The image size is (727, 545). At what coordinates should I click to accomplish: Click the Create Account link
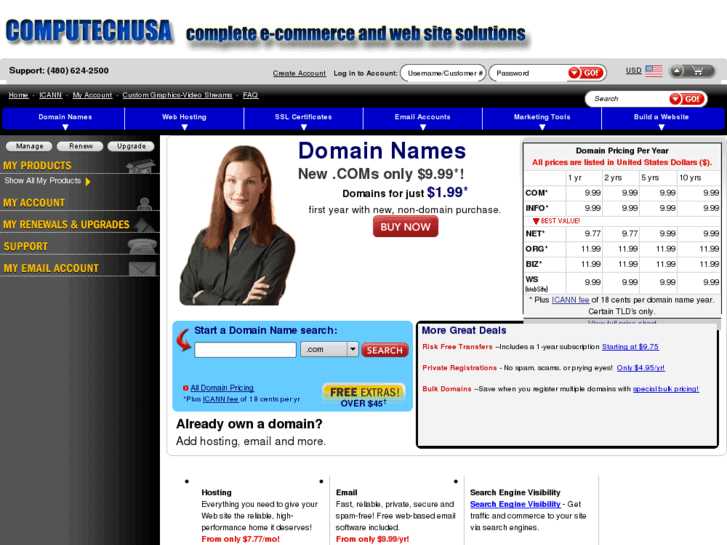[299, 73]
